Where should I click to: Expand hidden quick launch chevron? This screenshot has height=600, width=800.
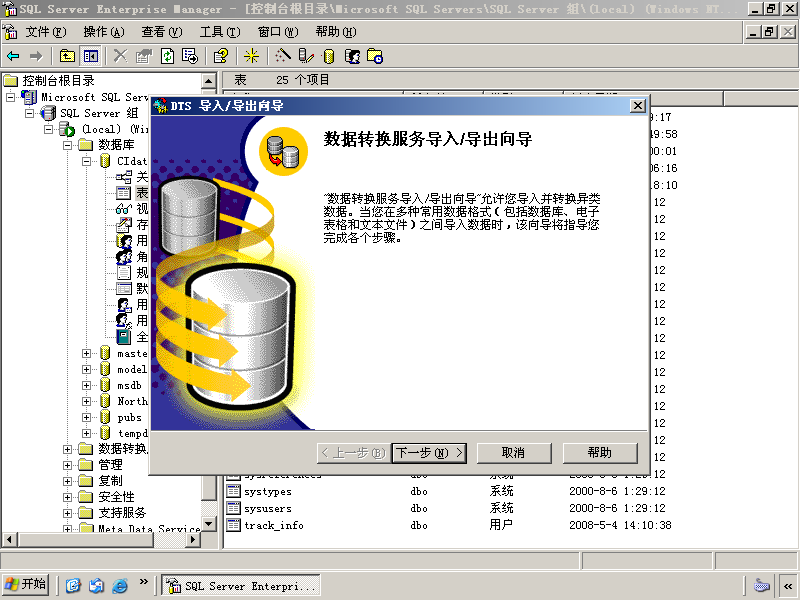pyautogui.click(x=143, y=582)
